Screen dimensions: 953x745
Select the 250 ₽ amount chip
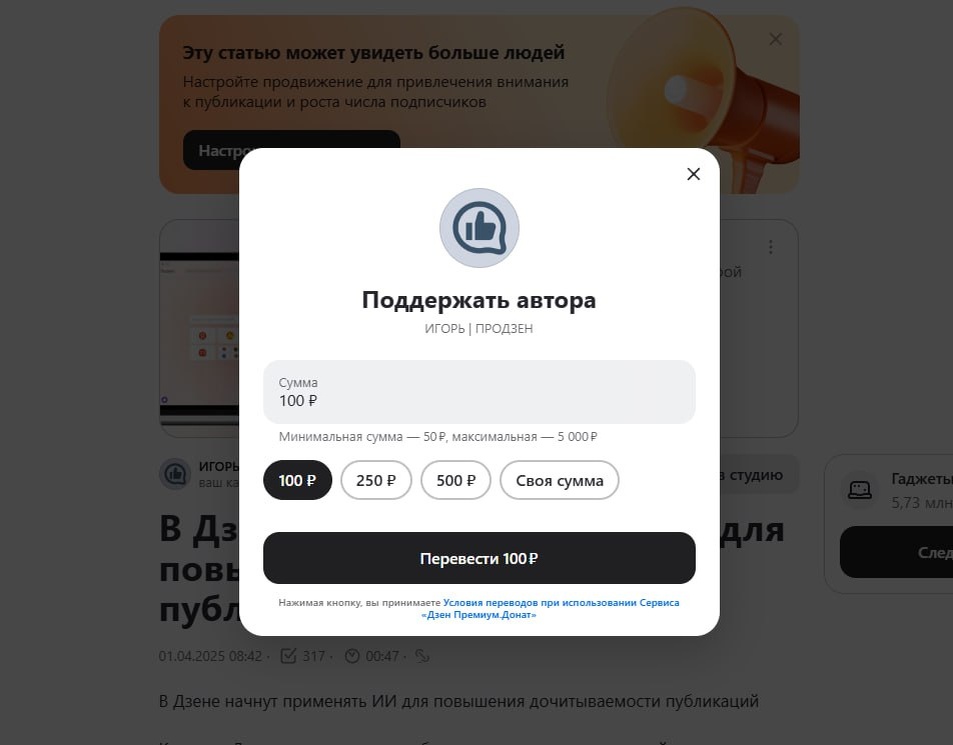(376, 480)
